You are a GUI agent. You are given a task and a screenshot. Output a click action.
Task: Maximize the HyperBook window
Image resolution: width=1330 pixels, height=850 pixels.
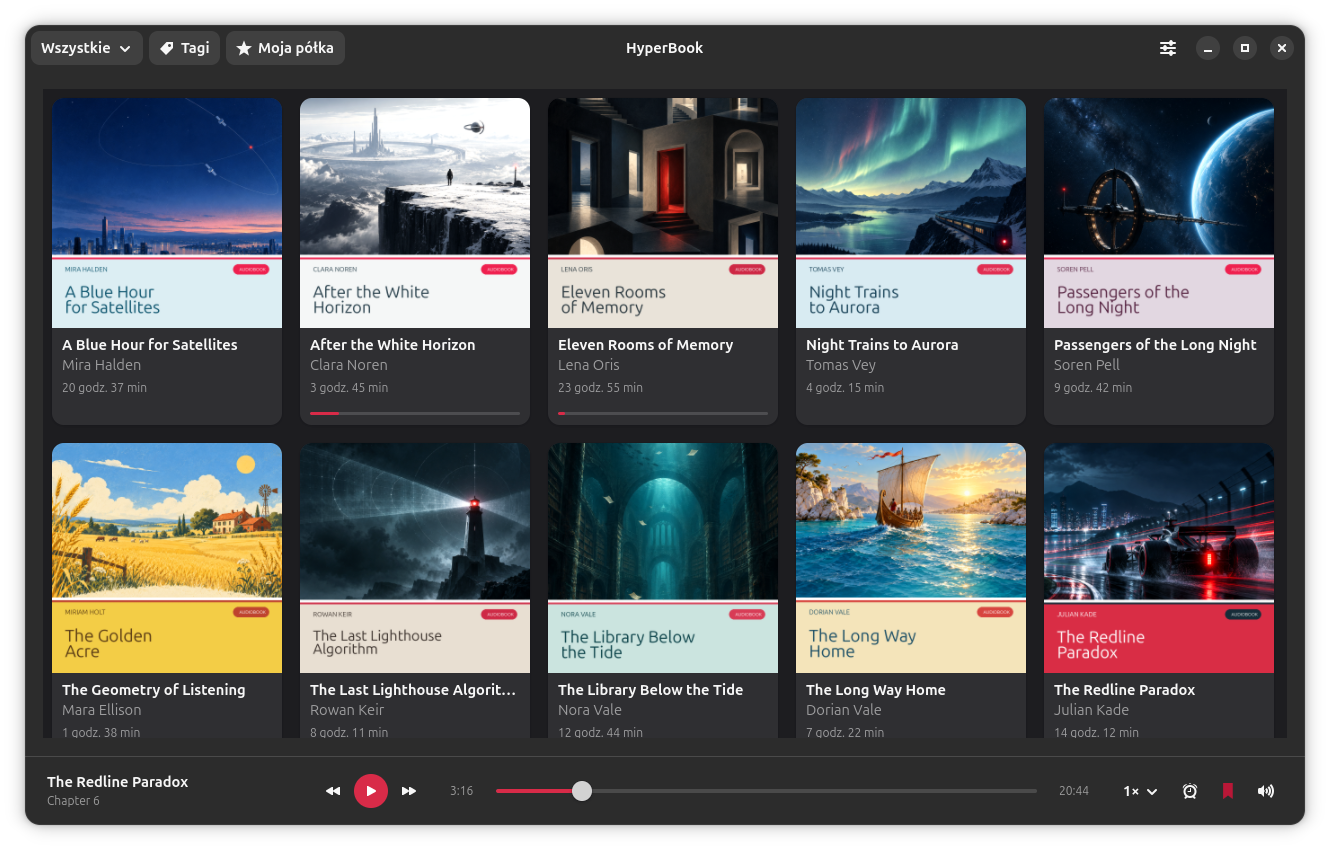pos(1245,48)
